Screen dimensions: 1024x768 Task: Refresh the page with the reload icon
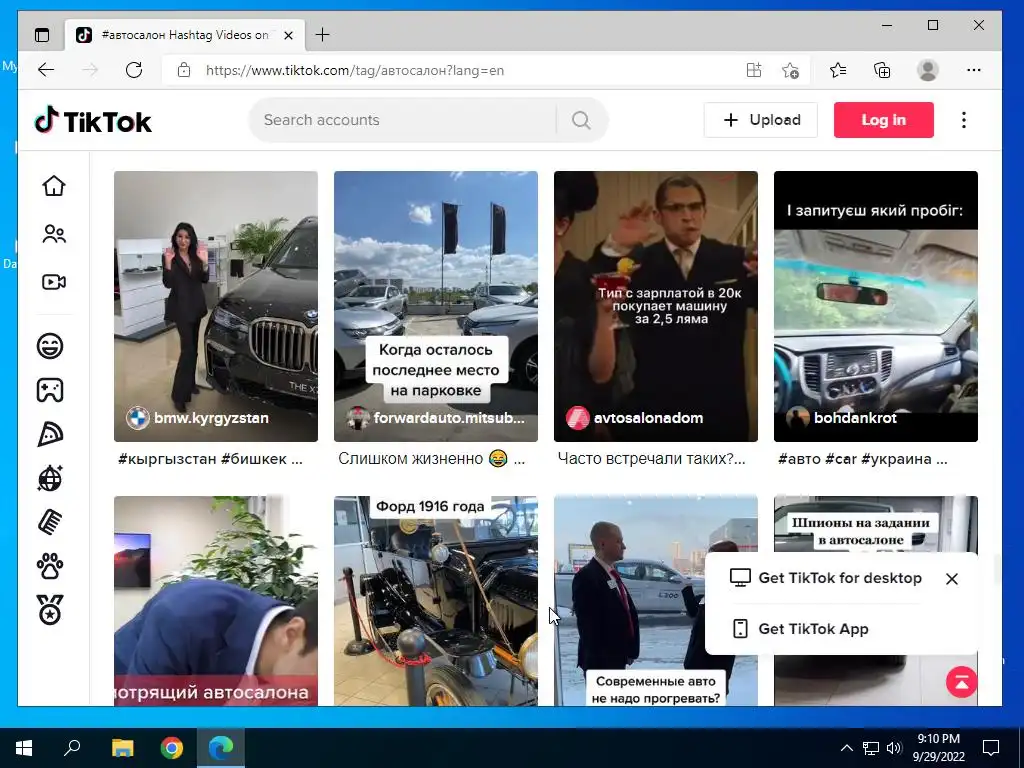[x=134, y=70]
